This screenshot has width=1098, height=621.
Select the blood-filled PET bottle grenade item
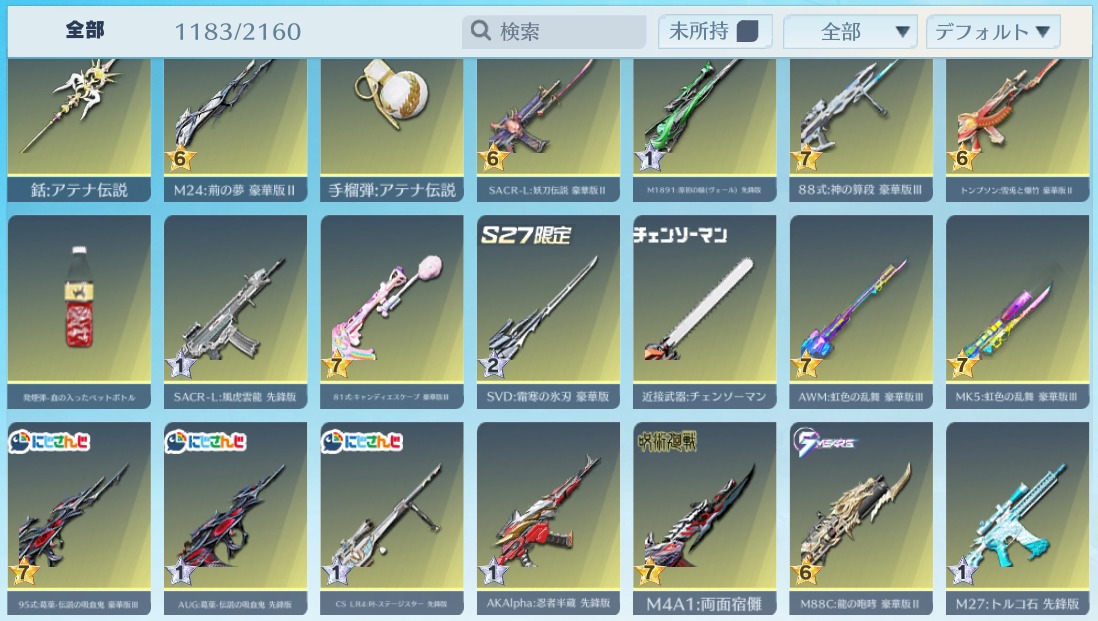coord(79,312)
